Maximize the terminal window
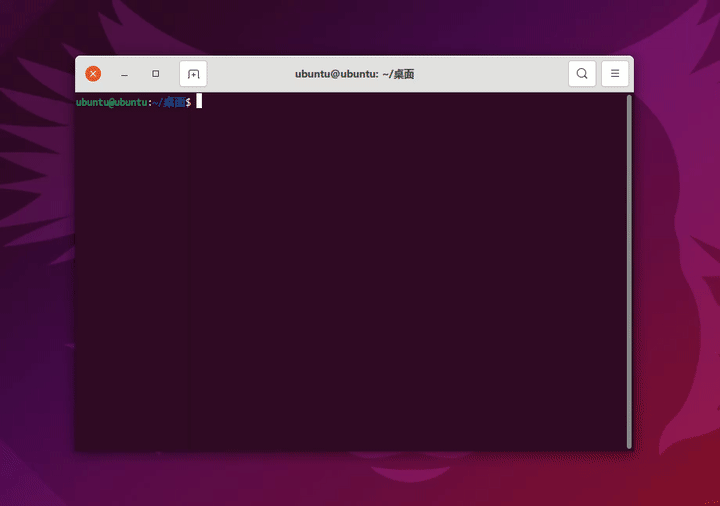 pyautogui.click(x=156, y=74)
